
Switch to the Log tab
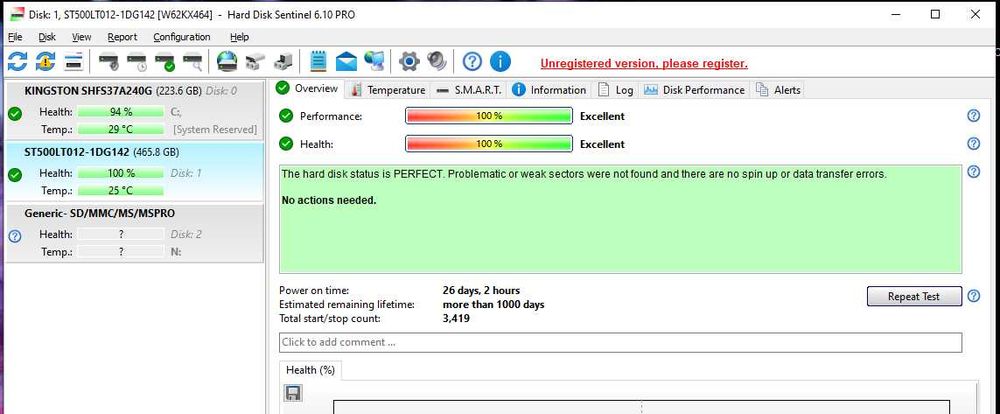615,90
